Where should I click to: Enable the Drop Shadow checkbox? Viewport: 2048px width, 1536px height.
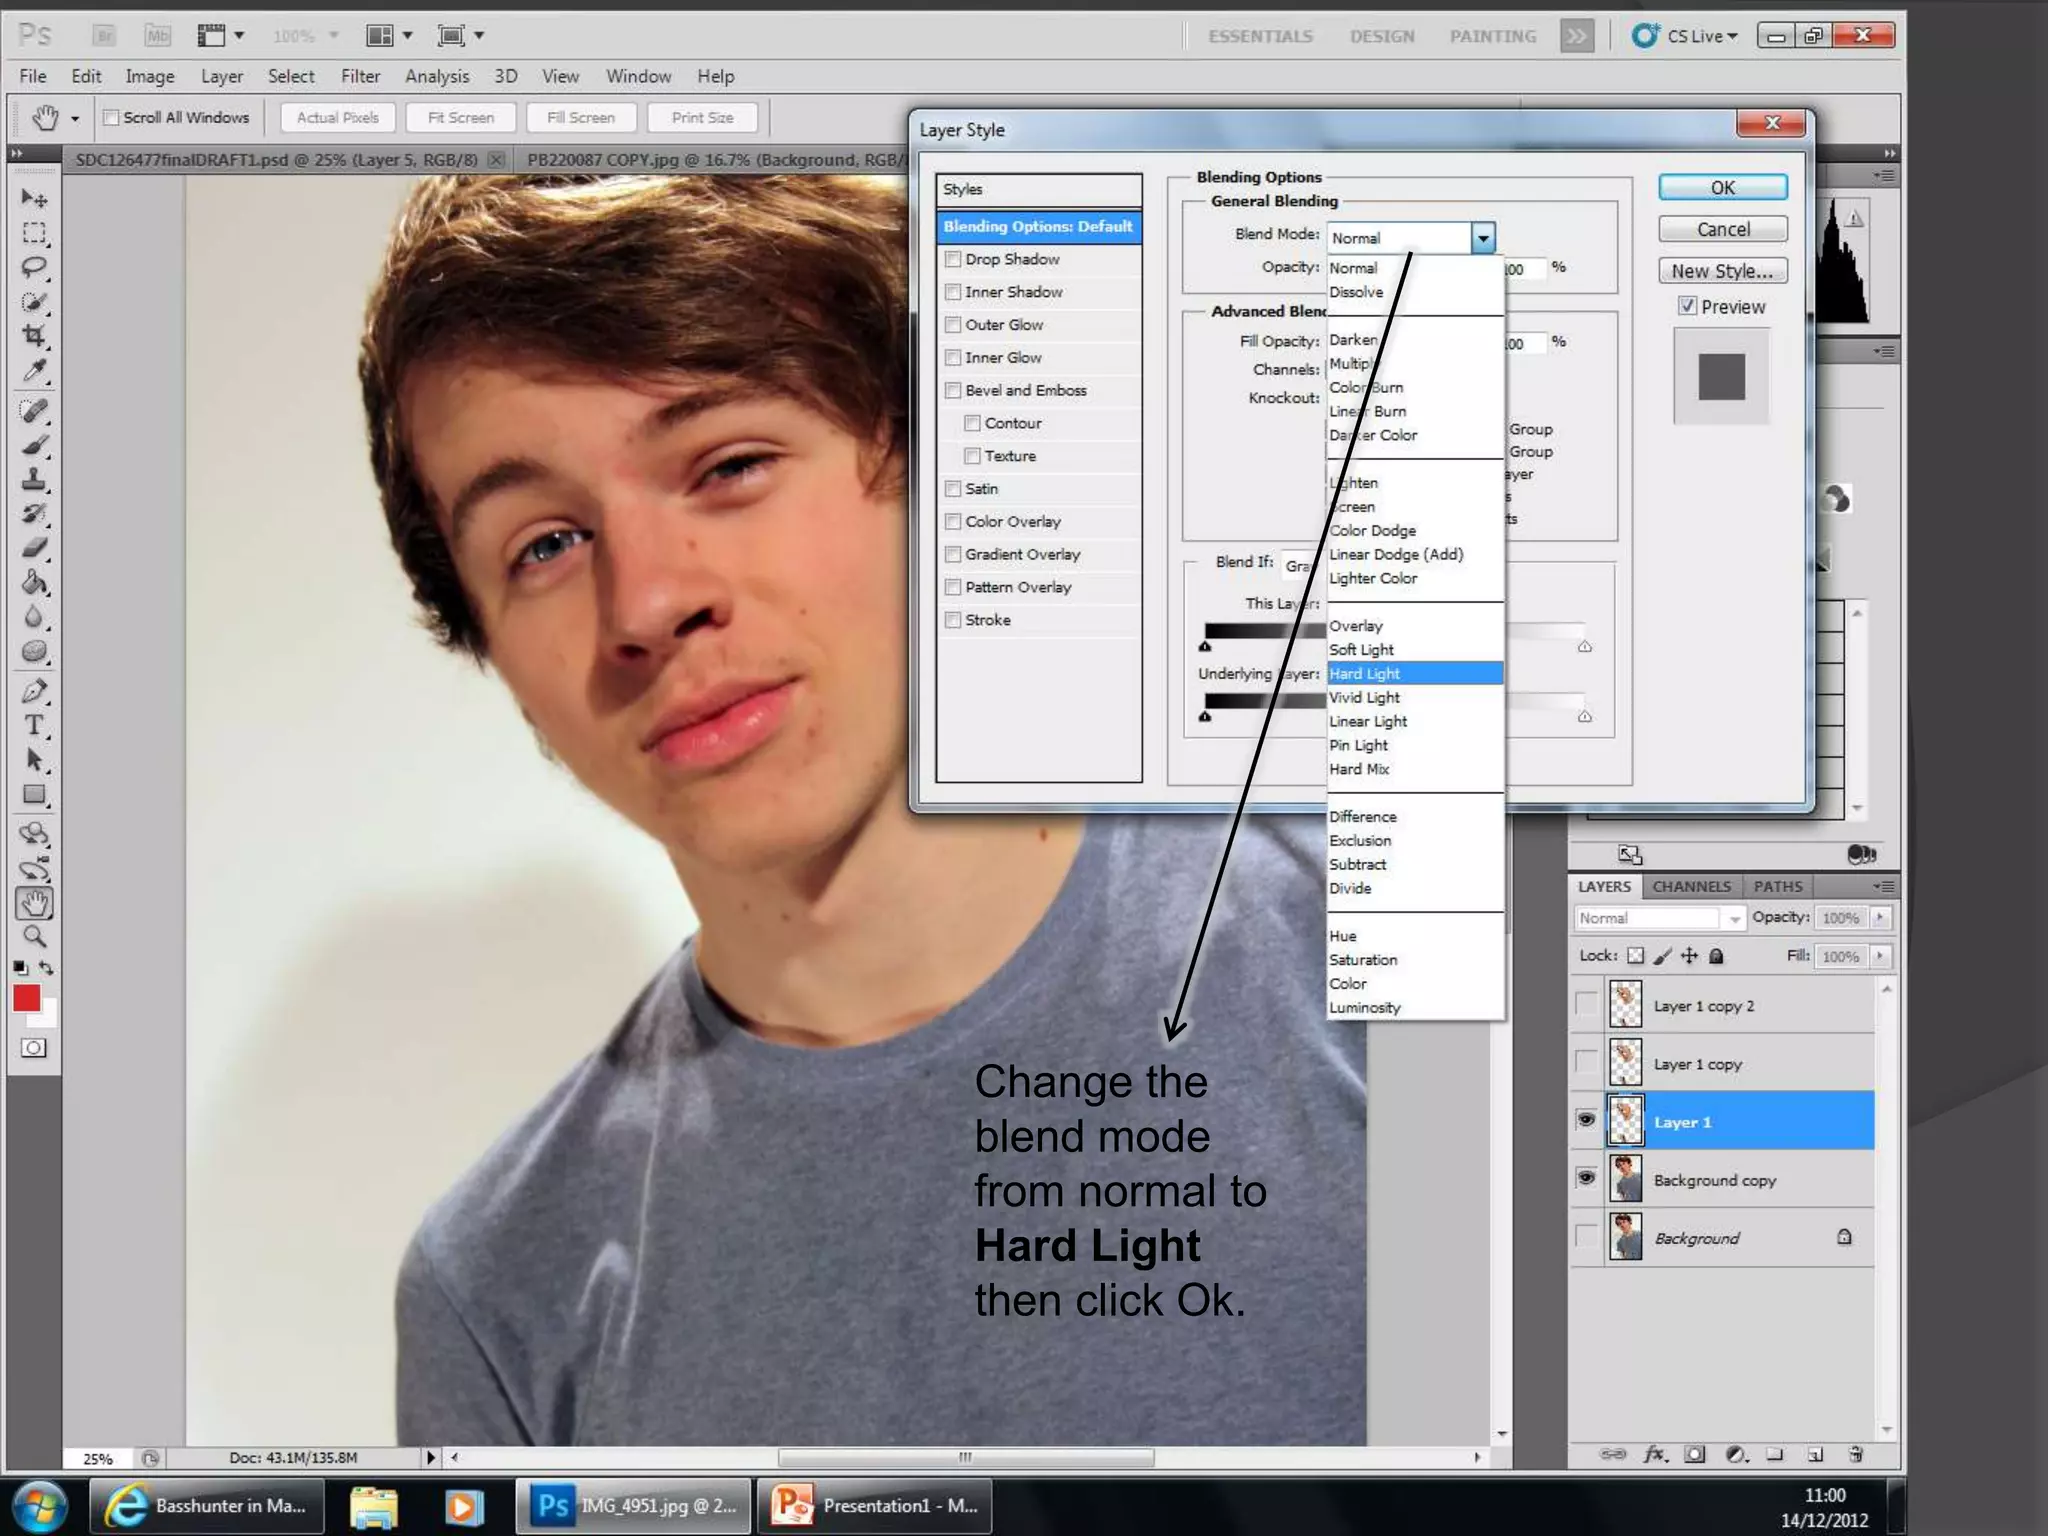pos(953,259)
